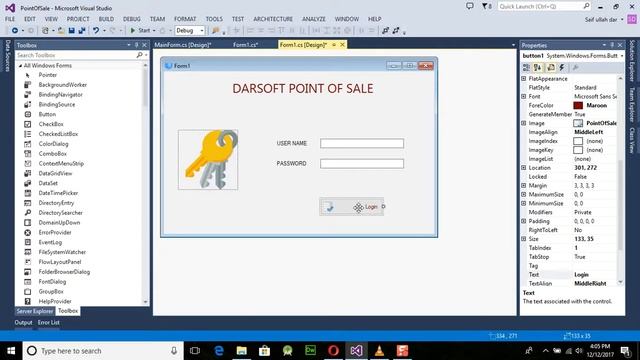Open the Debug configuration dropdown
Screen dimensions: 640x360
pos(202,31)
